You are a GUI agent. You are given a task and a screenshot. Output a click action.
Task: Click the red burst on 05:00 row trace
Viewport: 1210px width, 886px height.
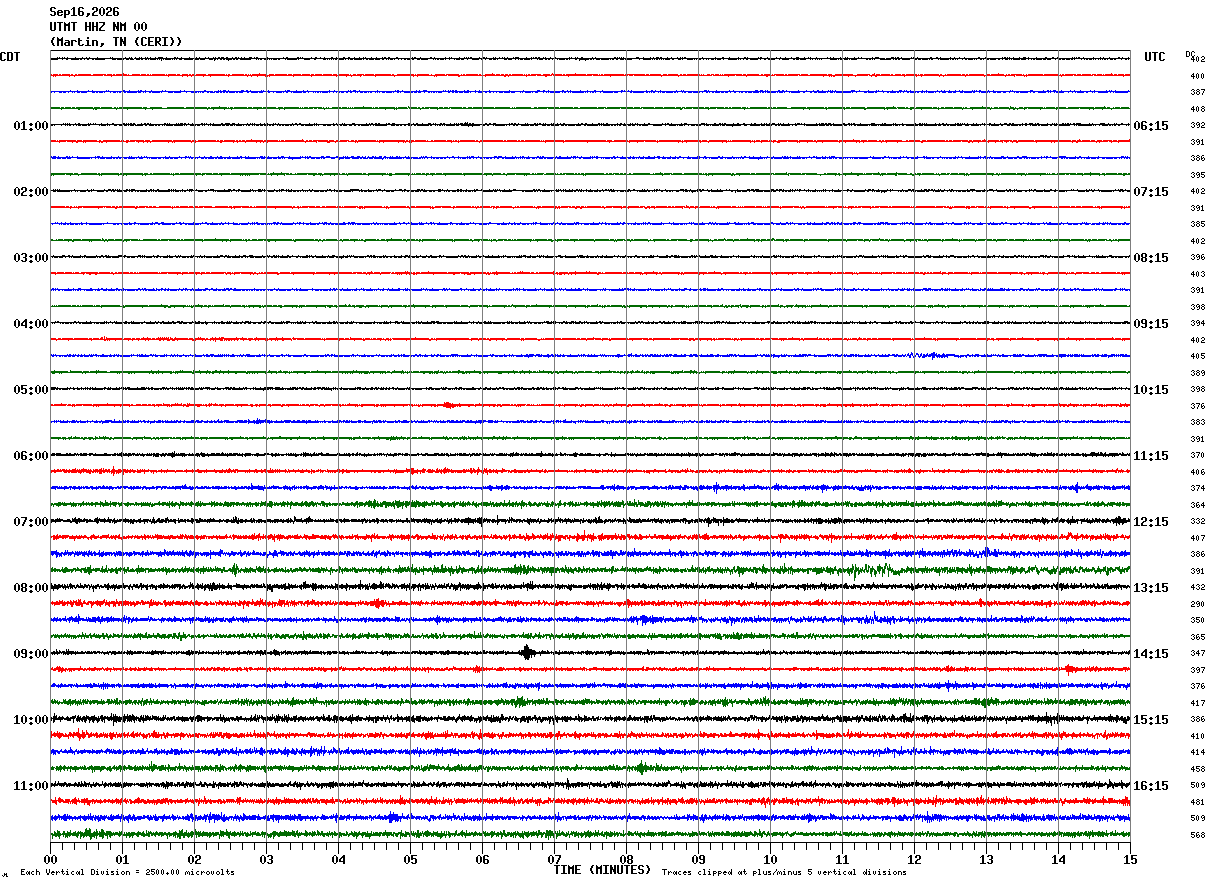click(449, 405)
